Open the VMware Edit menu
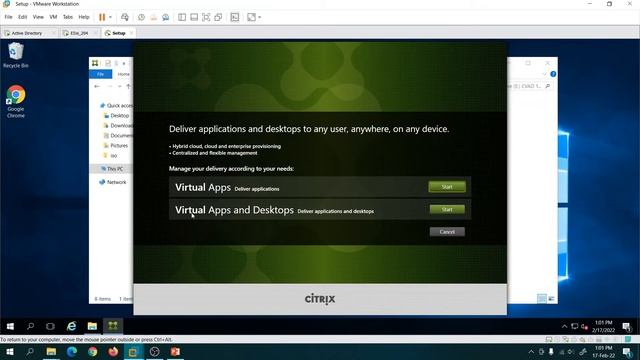Screen dimensions: 640x360 (x=22, y=17)
